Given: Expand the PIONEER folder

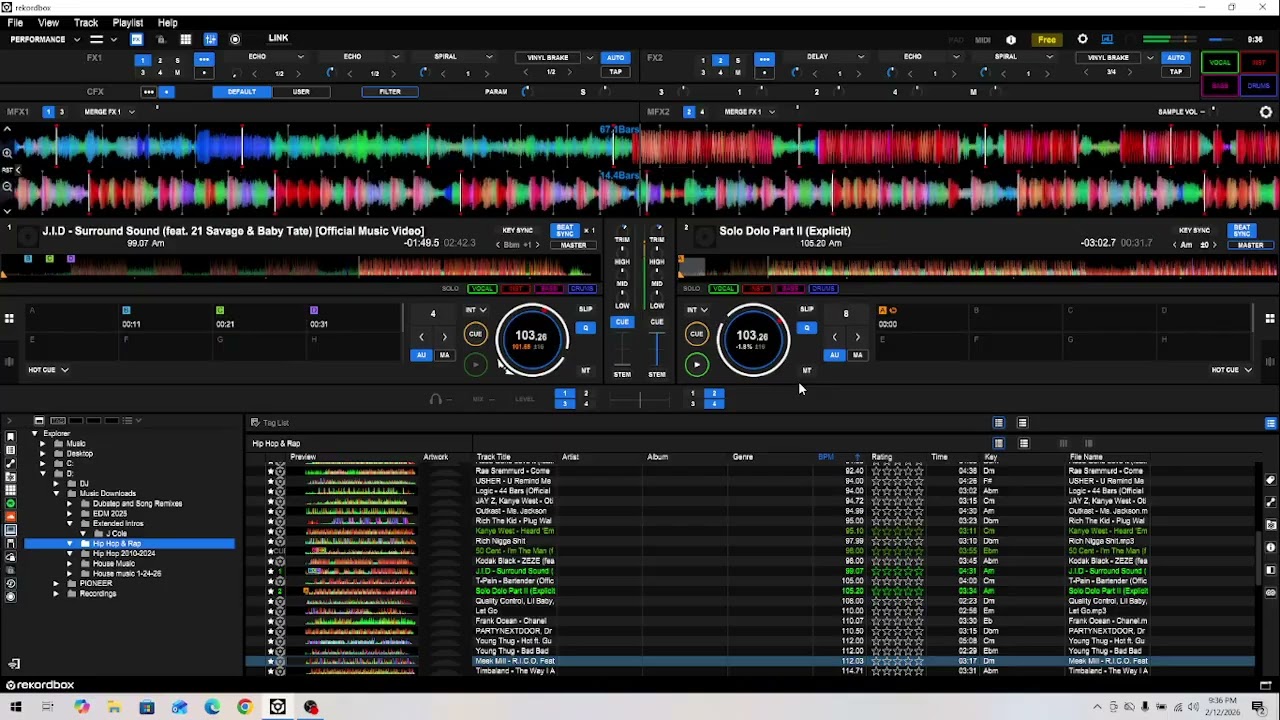Looking at the screenshot, I should pyautogui.click(x=57, y=584).
